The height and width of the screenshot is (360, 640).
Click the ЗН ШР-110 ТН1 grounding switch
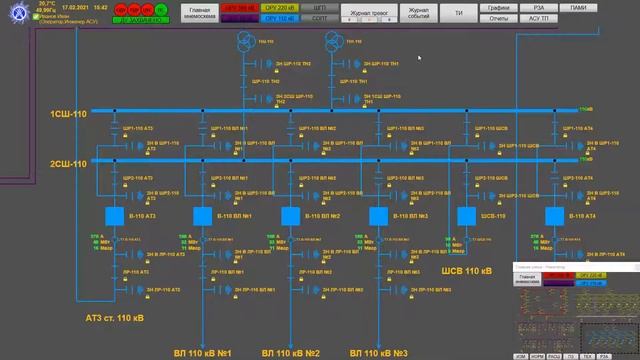click(351, 64)
